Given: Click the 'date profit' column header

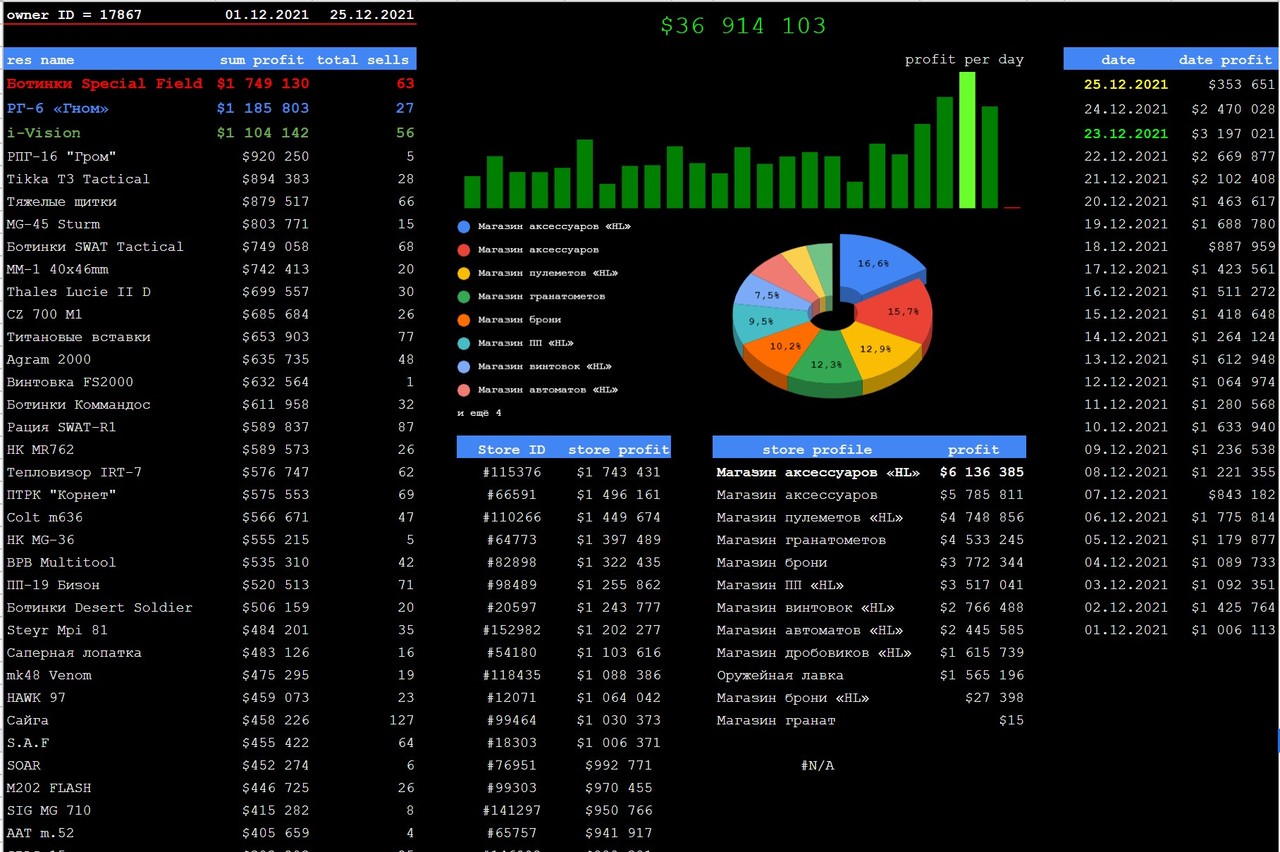Looking at the screenshot, I should click(1225, 60).
